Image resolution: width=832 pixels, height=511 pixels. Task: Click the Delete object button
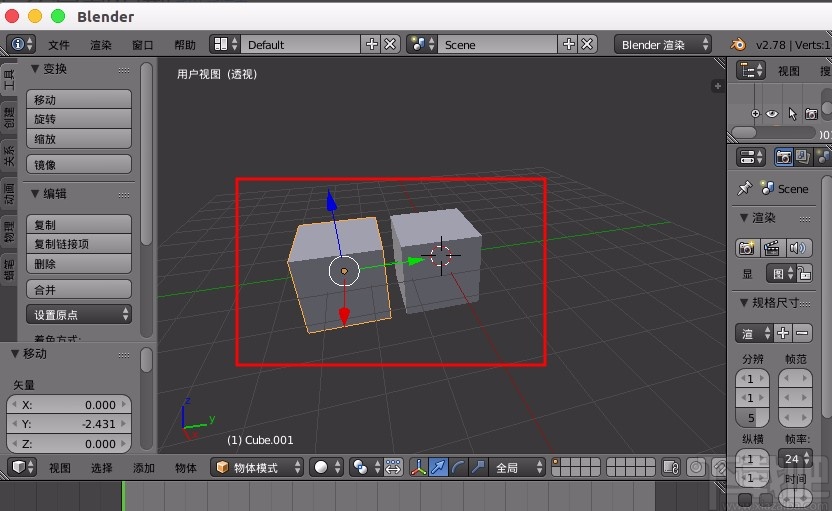pyautogui.click(x=79, y=264)
